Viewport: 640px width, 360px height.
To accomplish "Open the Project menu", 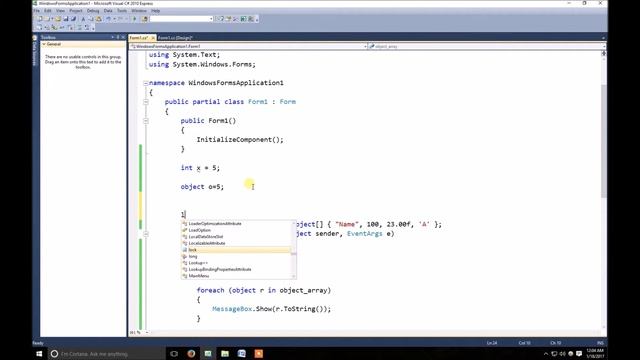I will 76,11.
